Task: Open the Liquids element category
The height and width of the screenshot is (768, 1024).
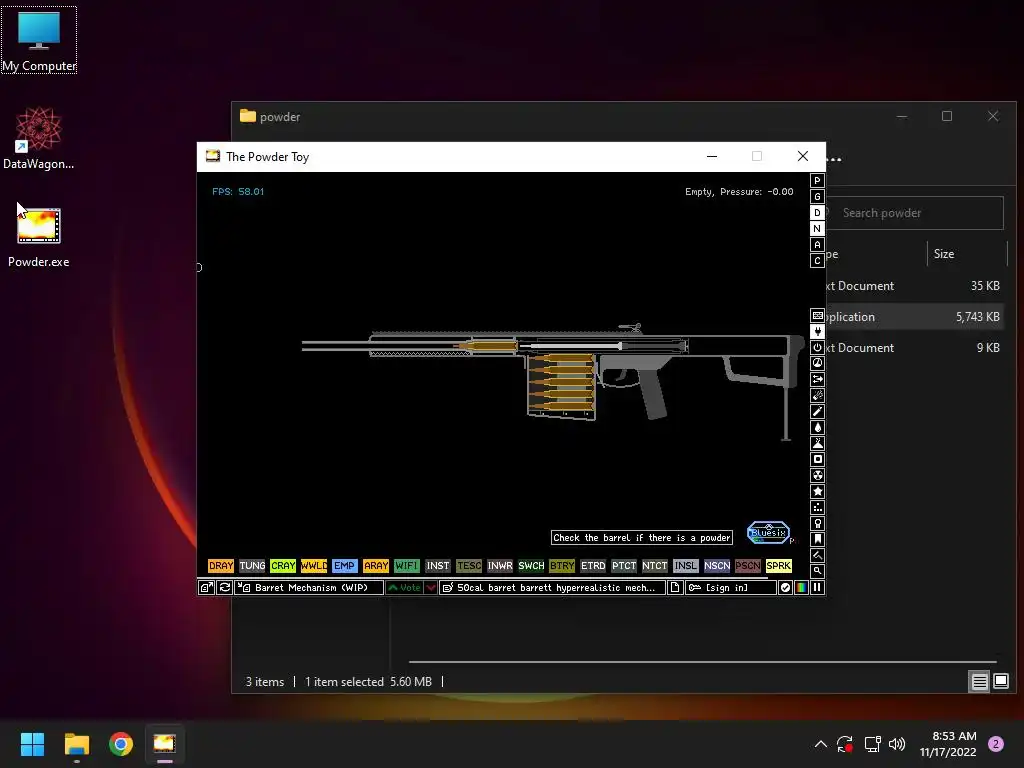Action: click(x=817, y=427)
